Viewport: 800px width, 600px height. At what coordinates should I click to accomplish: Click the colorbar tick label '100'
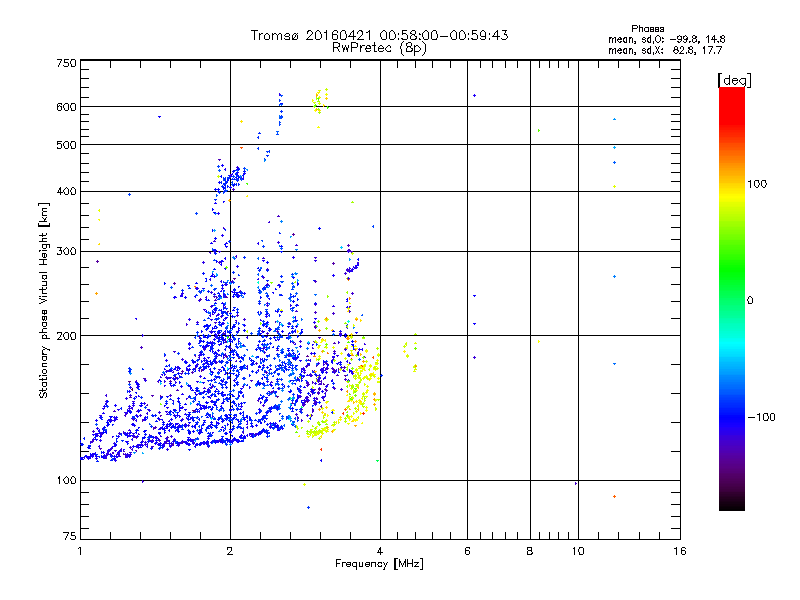pyautogui.click(x=757, y=184)
